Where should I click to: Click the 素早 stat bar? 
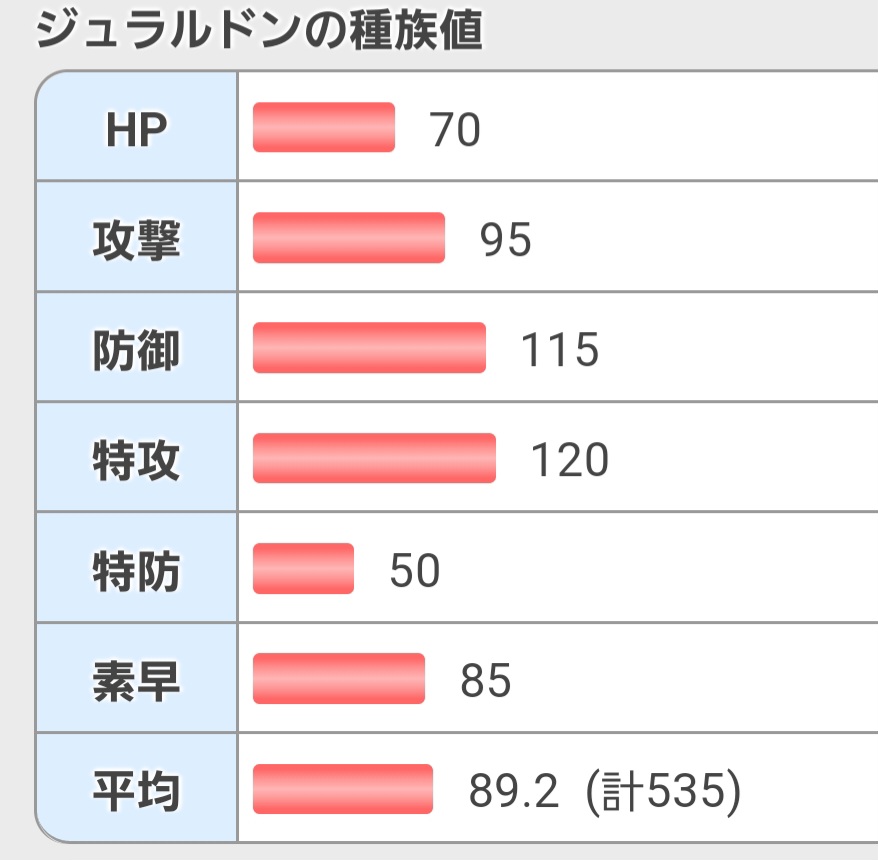click(x=339, y=678)
